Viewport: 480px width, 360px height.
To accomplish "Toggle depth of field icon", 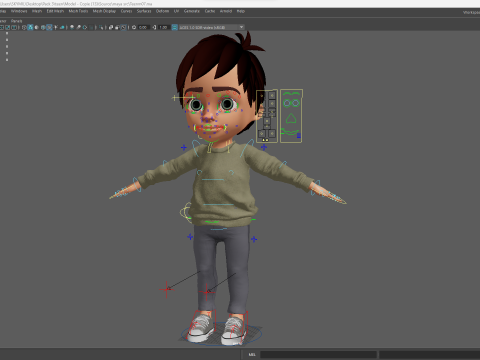I will (x=91, y=27).
